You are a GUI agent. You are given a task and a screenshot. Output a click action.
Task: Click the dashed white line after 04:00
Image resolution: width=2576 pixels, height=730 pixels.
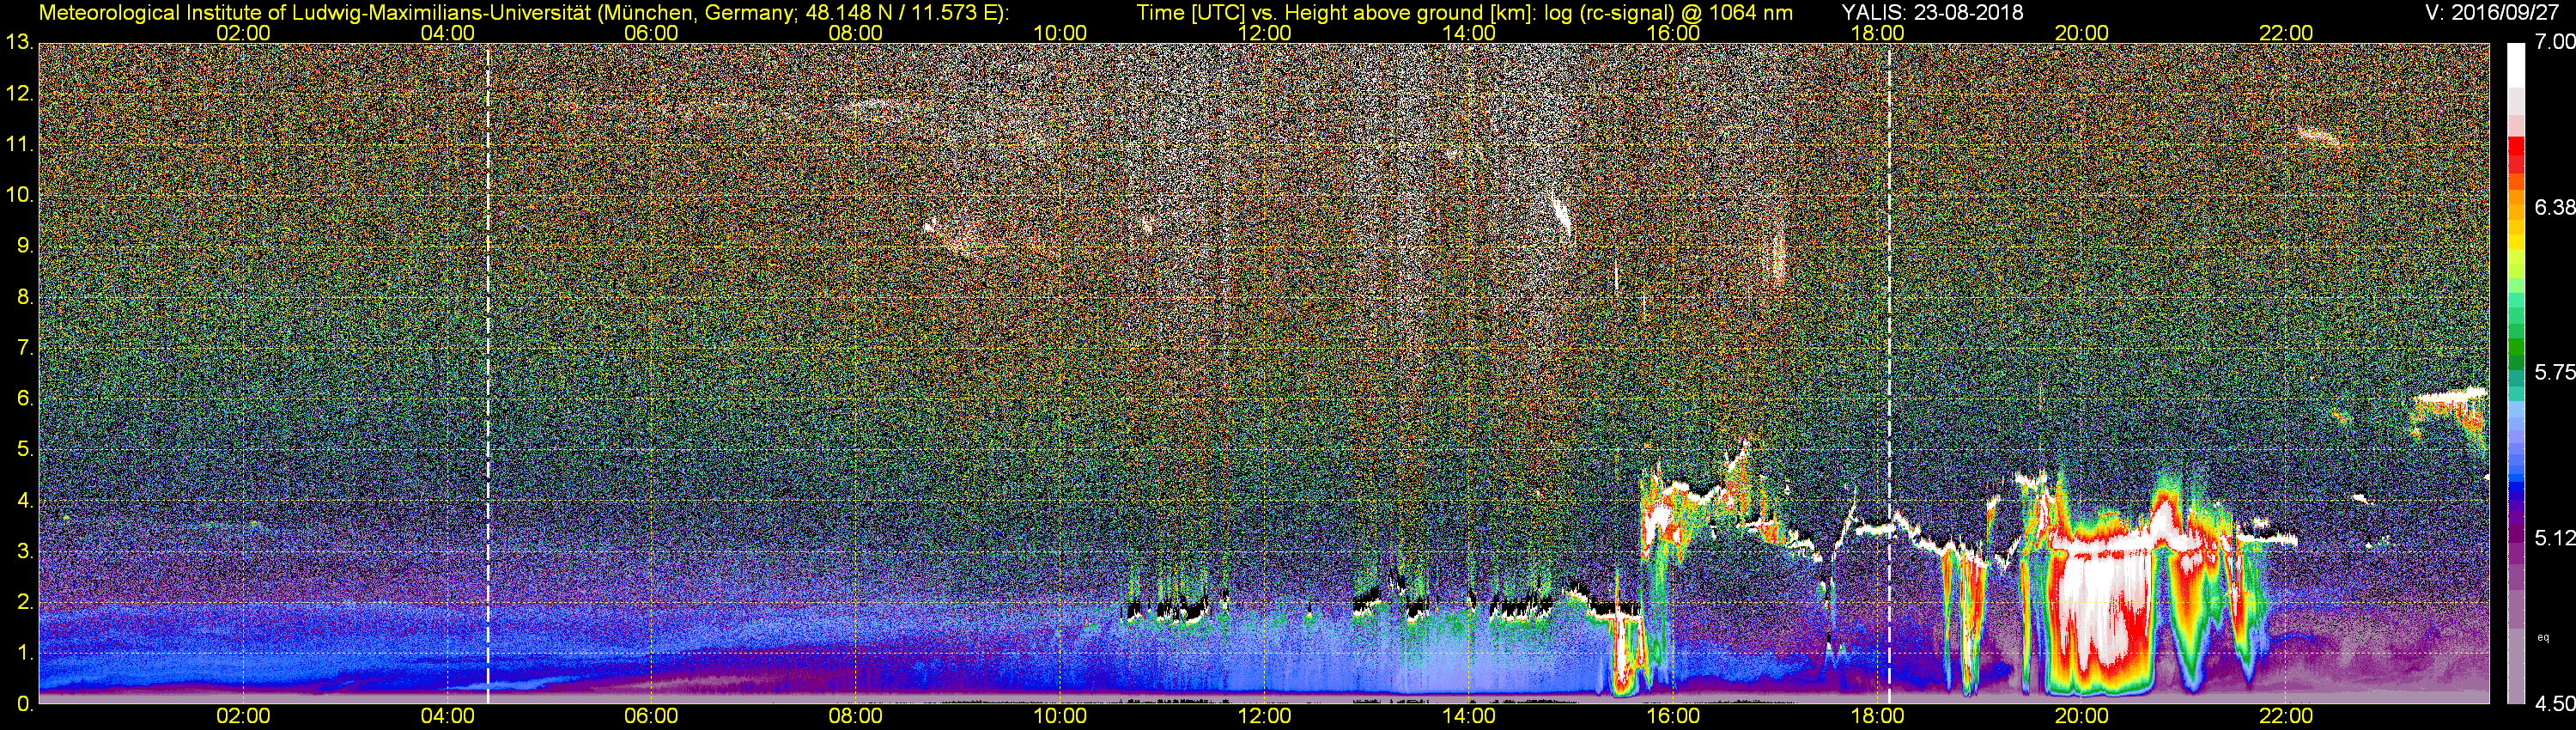[x=488, y=373]
